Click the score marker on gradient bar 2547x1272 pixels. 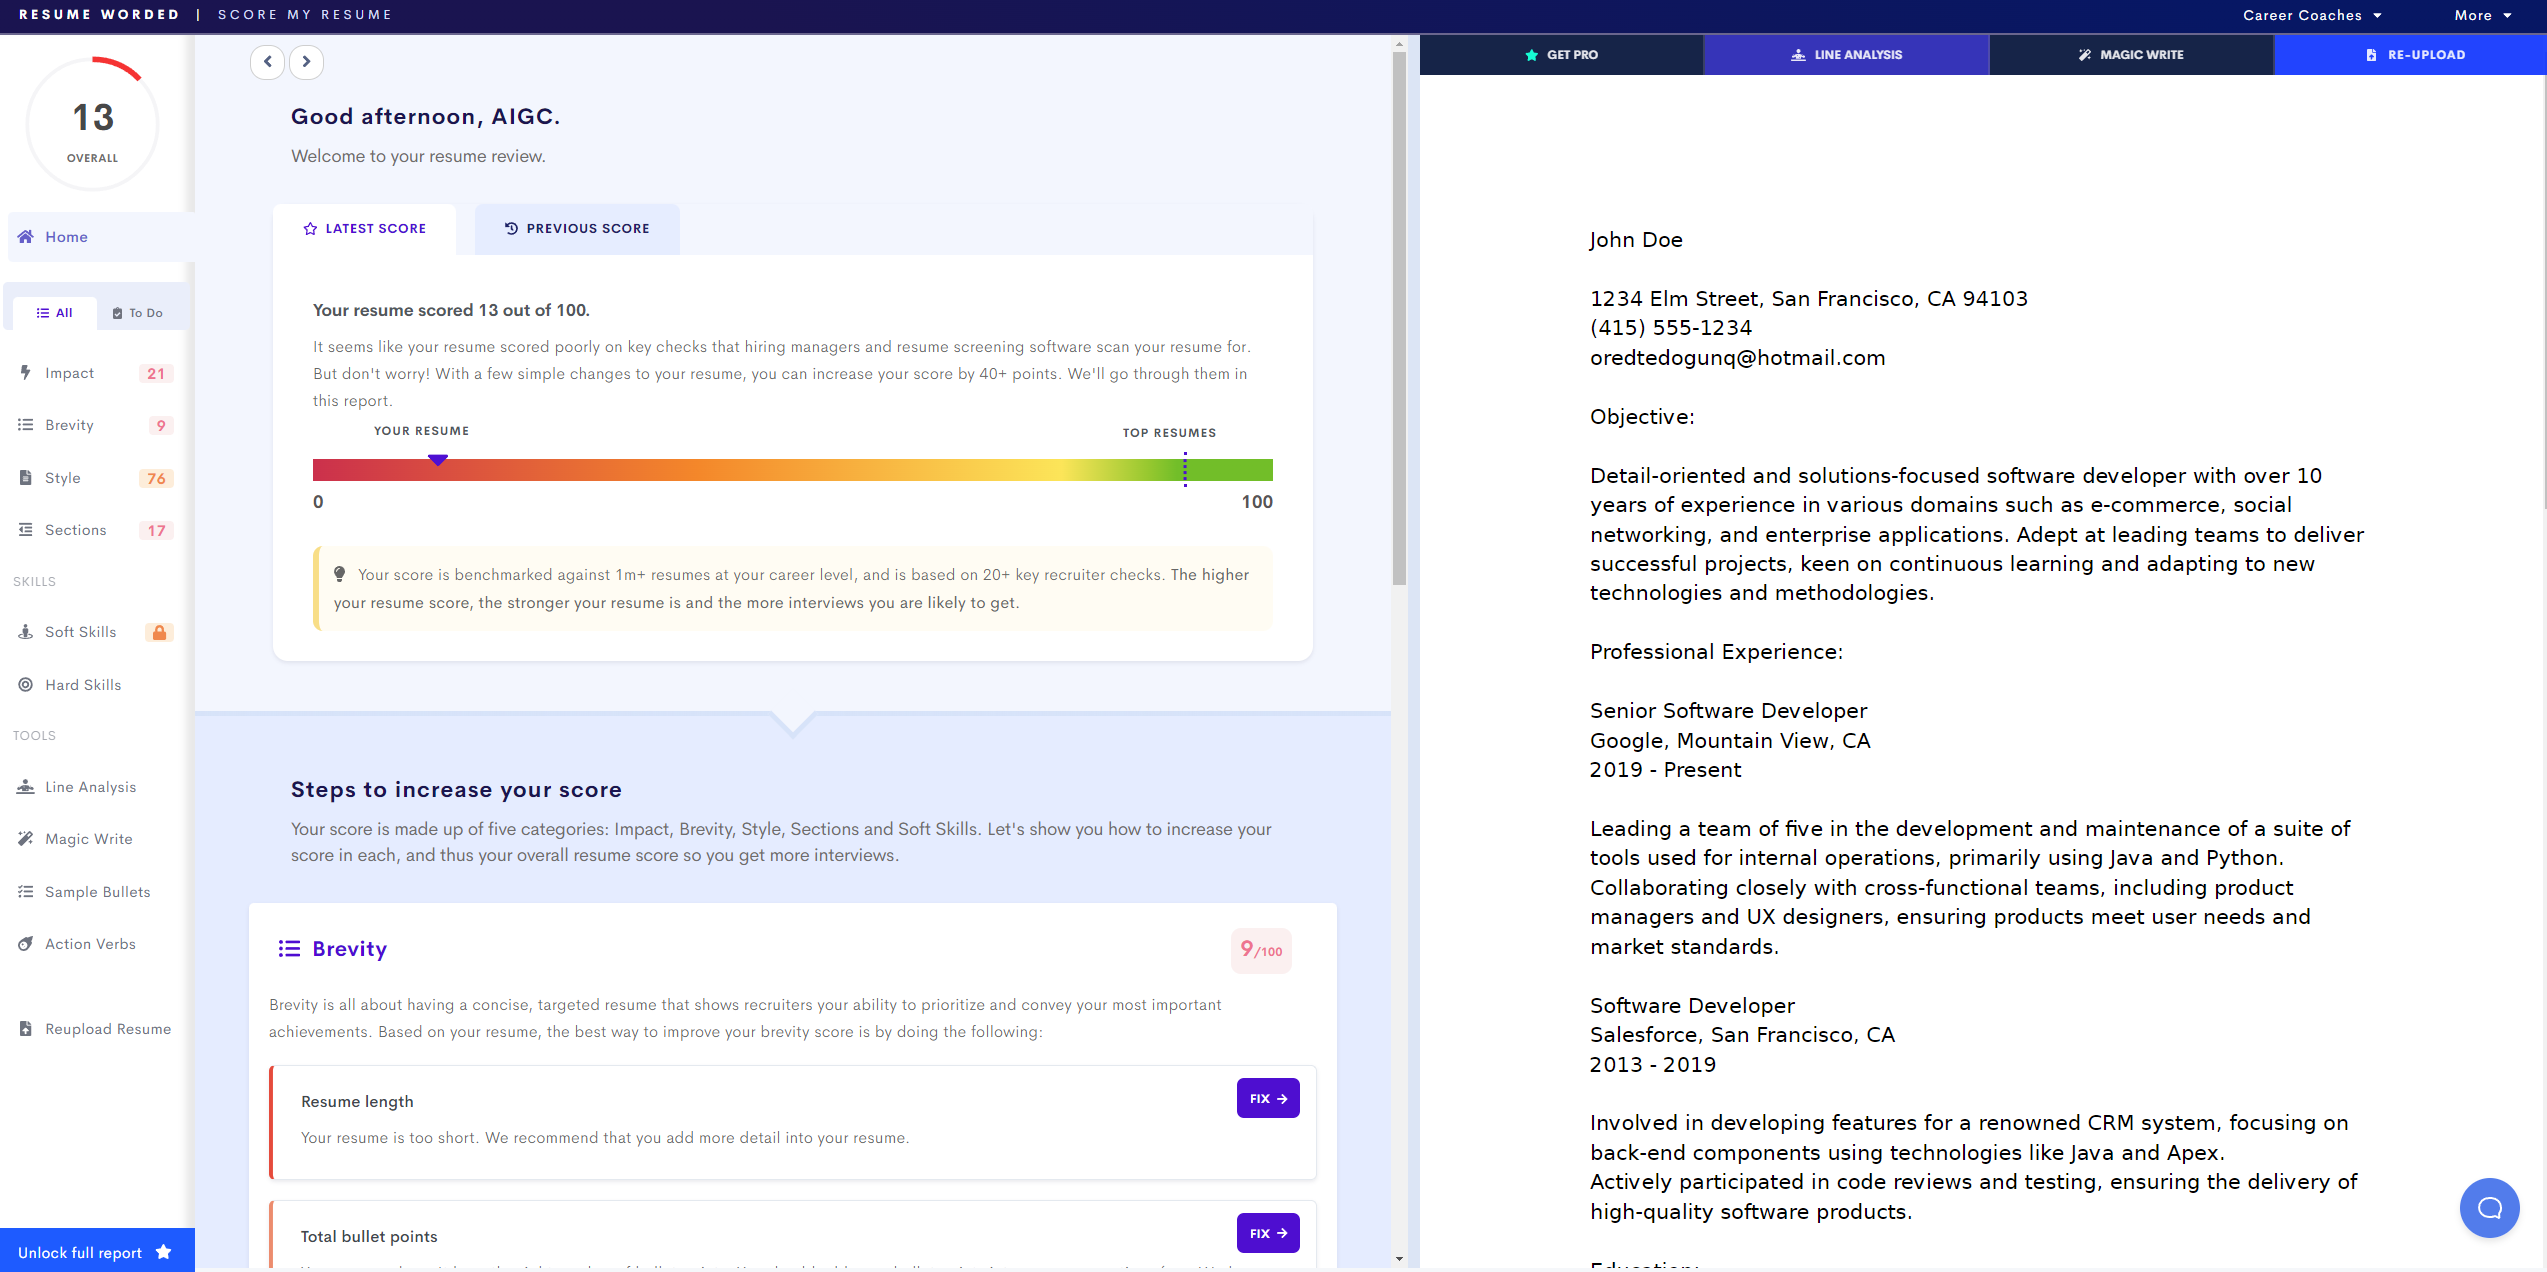(438, 460)
